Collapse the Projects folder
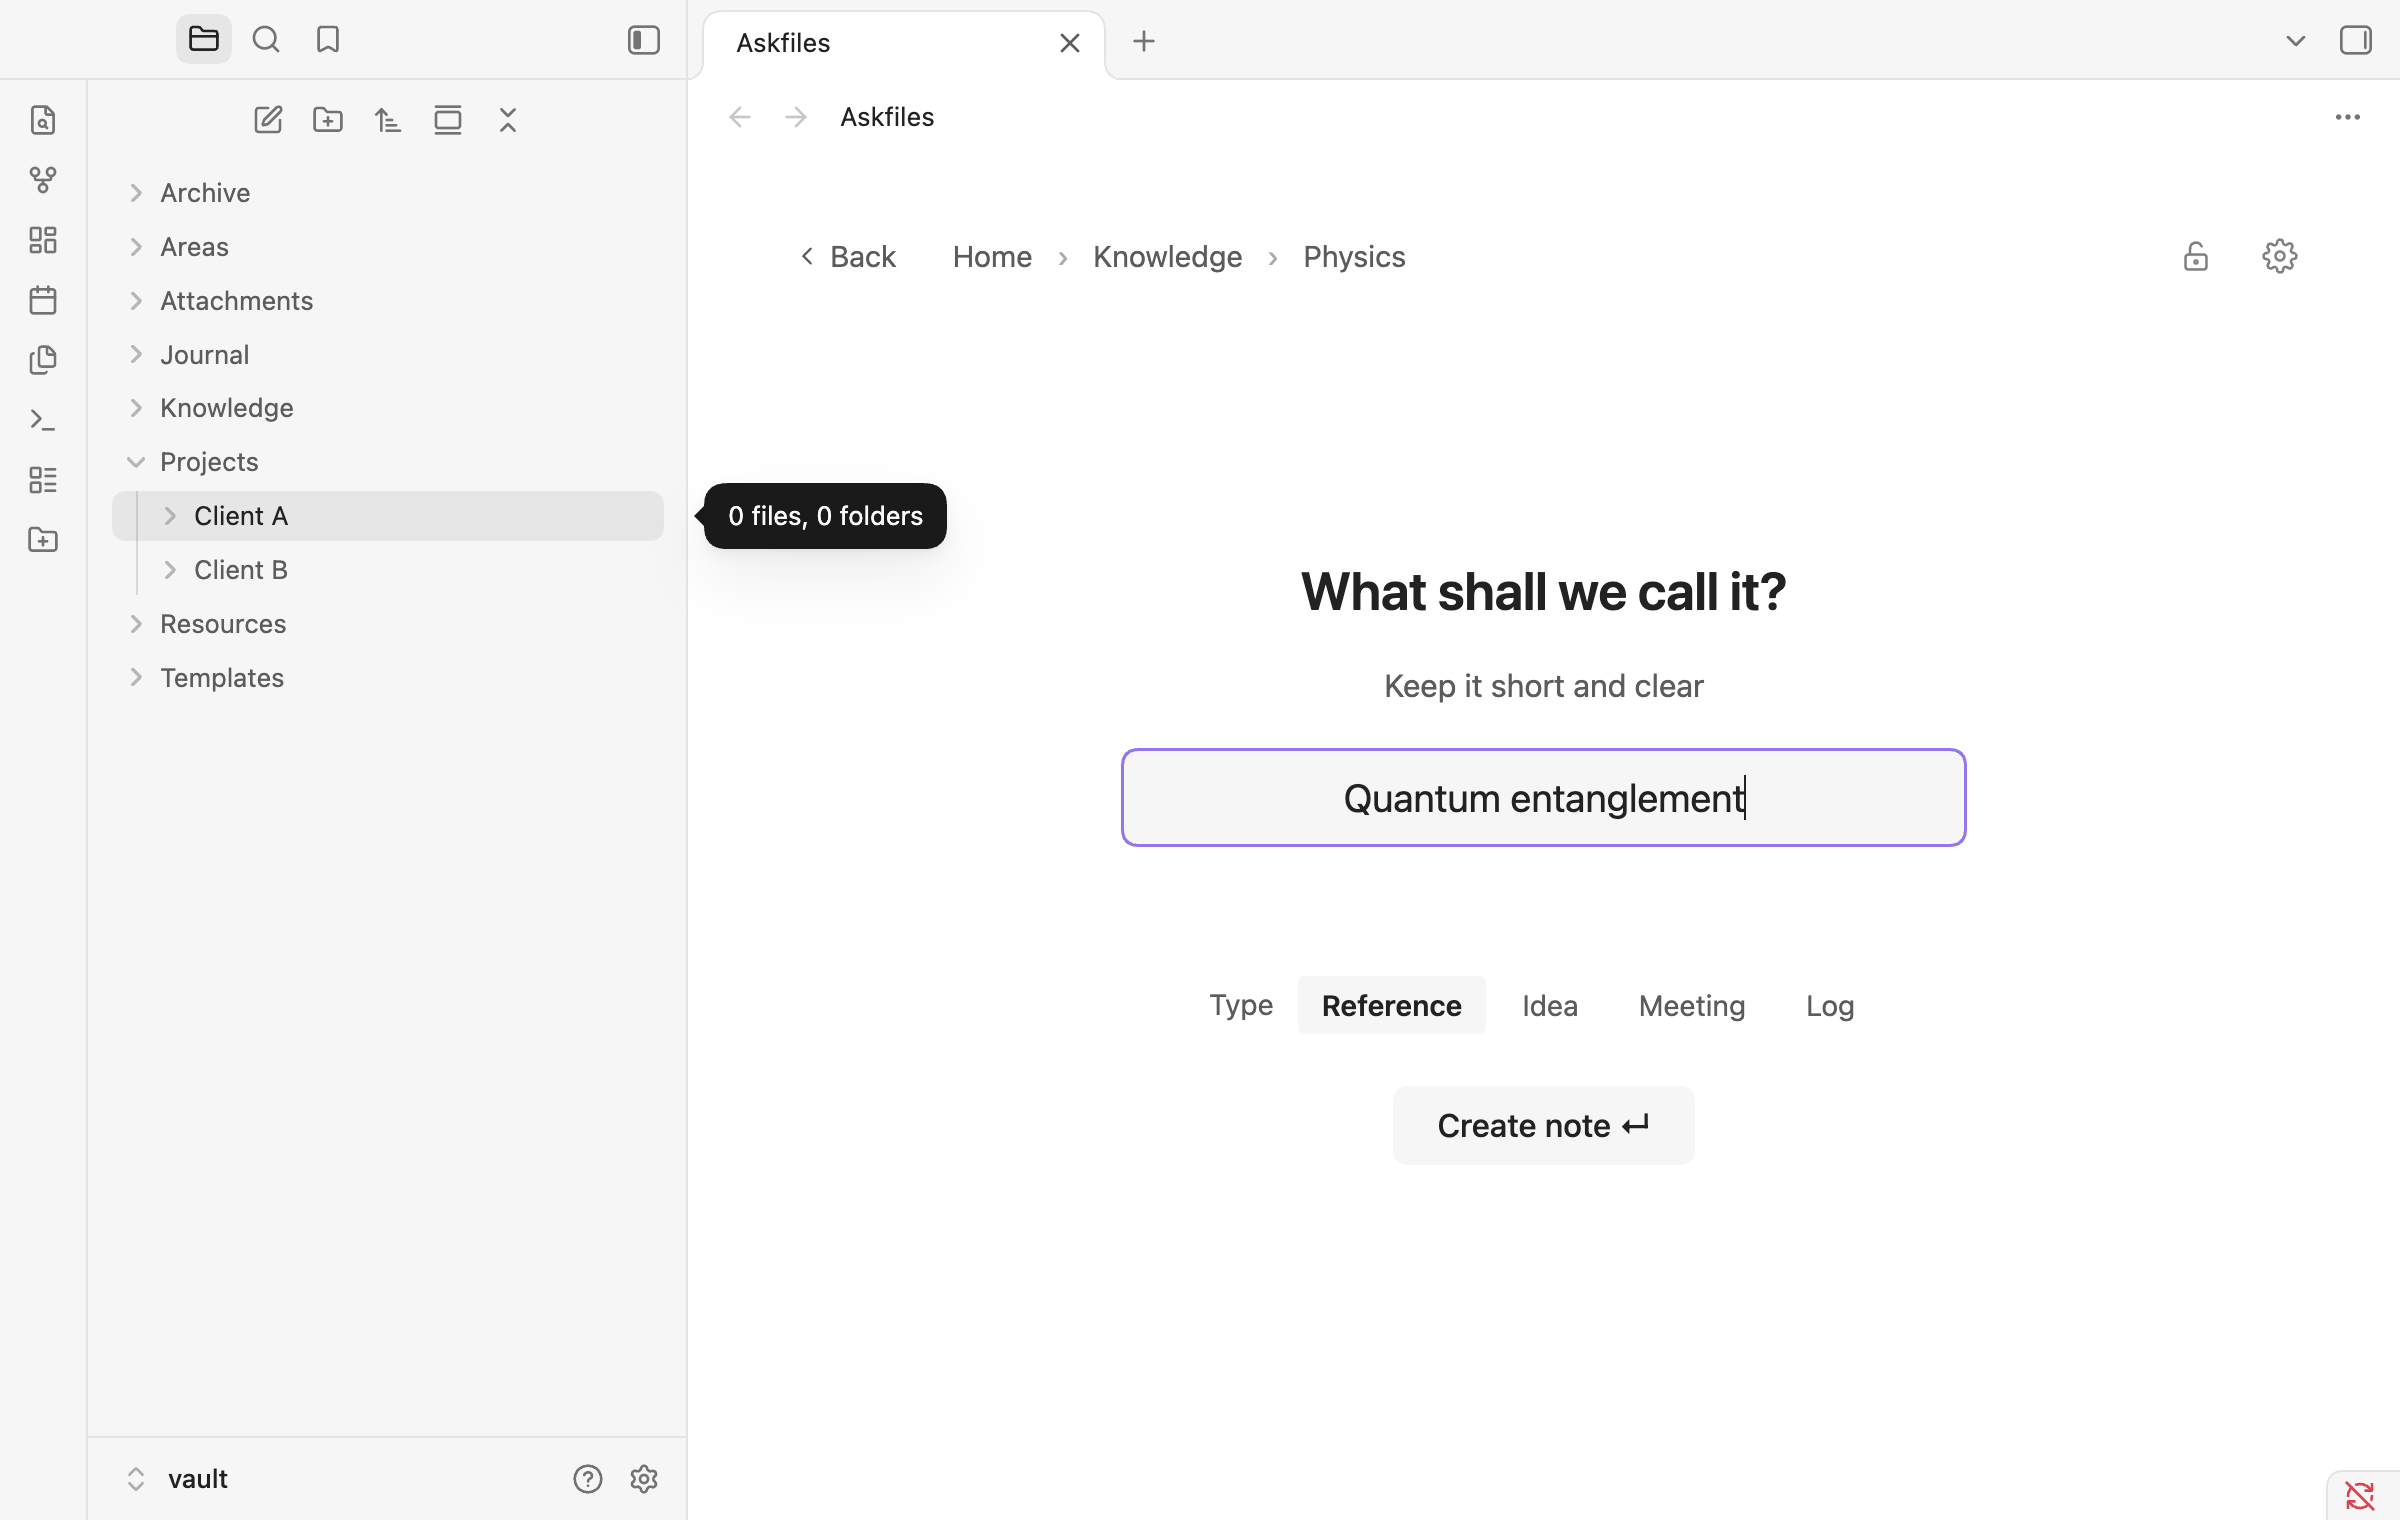The image size is (2400, 1520). pyautogui.click(x=136, y=462)
